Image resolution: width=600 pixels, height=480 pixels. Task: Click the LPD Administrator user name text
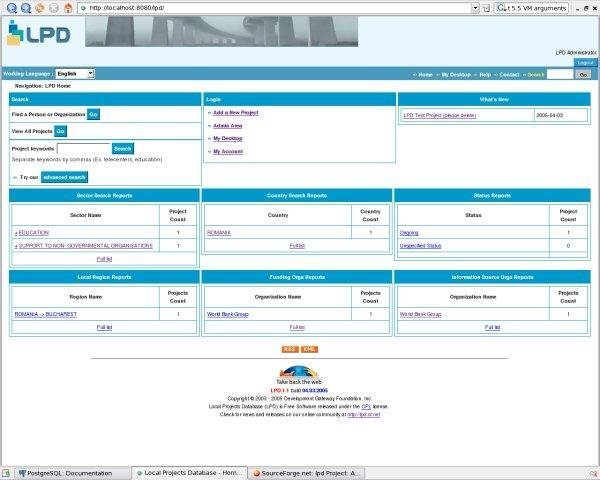576,52
